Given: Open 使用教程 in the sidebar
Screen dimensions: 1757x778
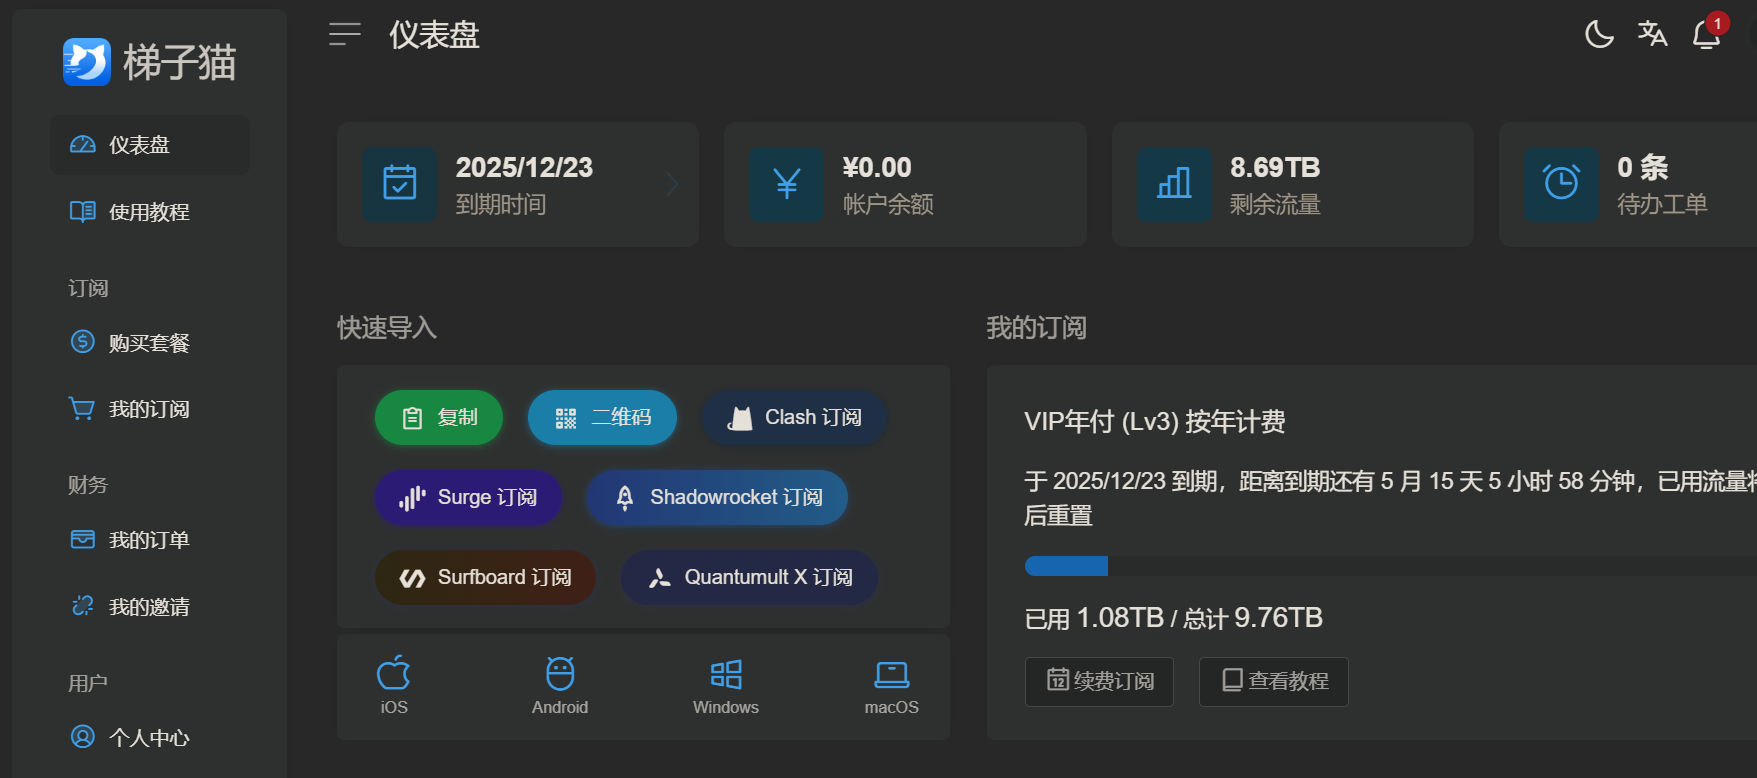Looking at the screenshot, I should point(150,212).
